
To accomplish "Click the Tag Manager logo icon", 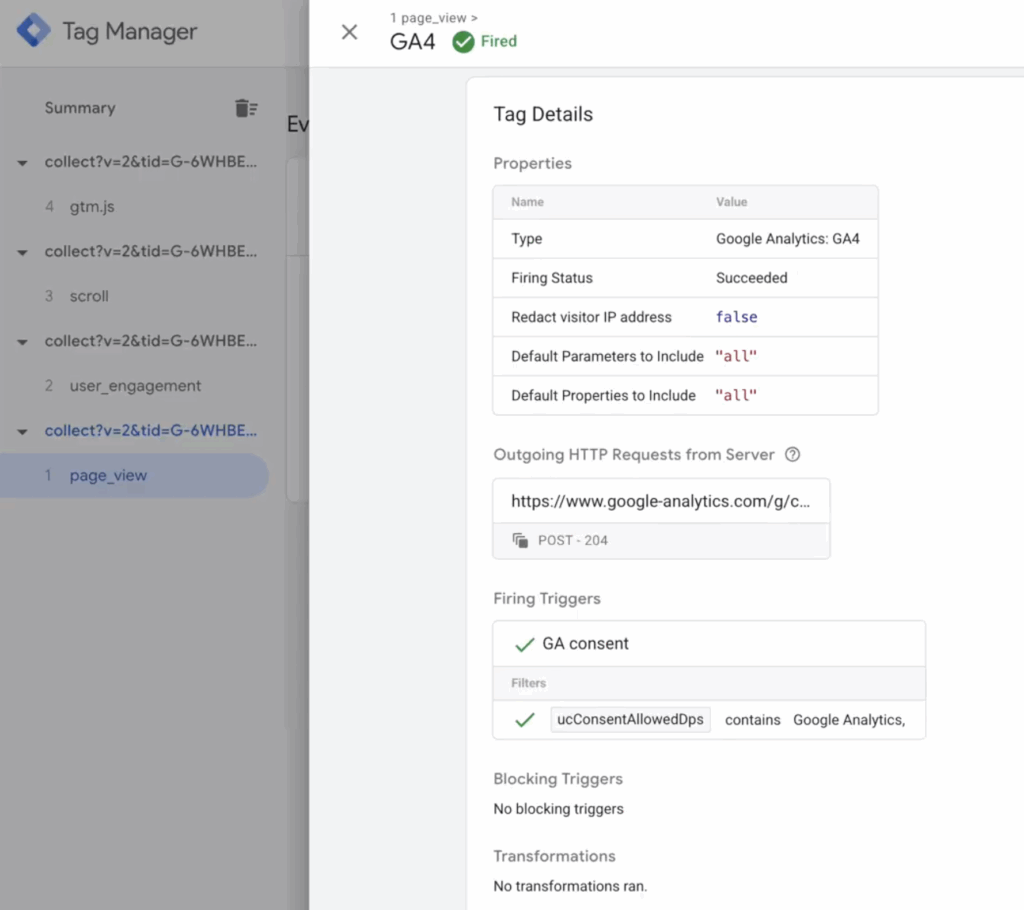I will 33,30.
